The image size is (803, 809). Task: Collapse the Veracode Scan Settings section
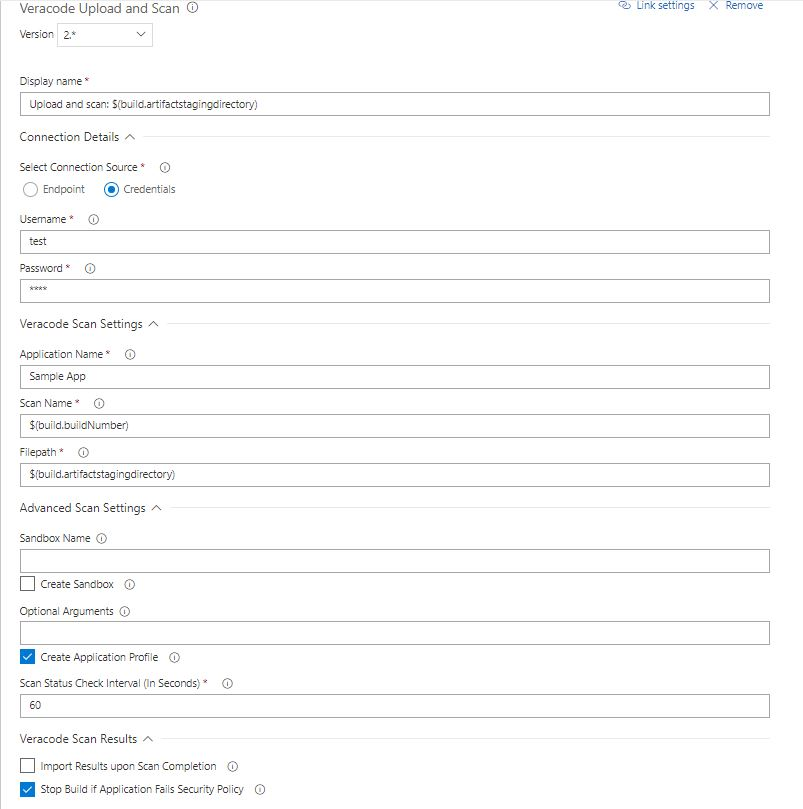(153, 324)
